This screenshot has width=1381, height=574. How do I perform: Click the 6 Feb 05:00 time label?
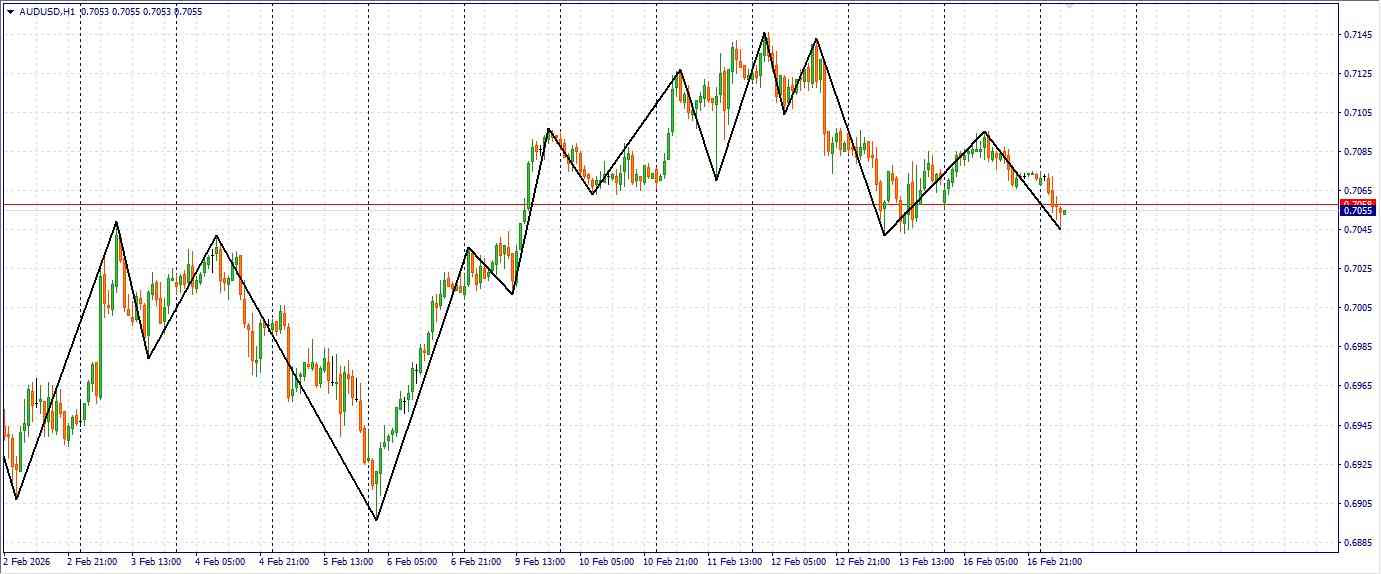(x=412, y=562)
